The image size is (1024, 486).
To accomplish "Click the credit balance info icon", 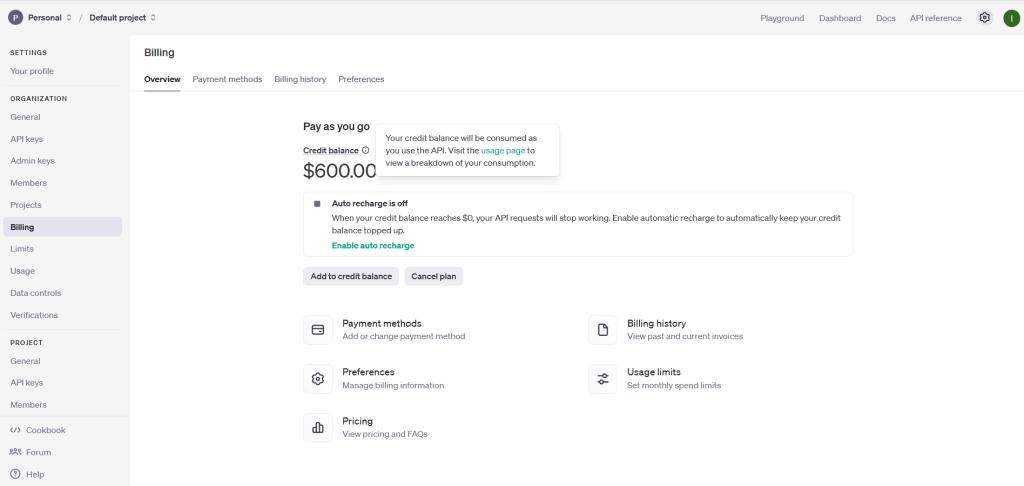I will coord(366,150).
